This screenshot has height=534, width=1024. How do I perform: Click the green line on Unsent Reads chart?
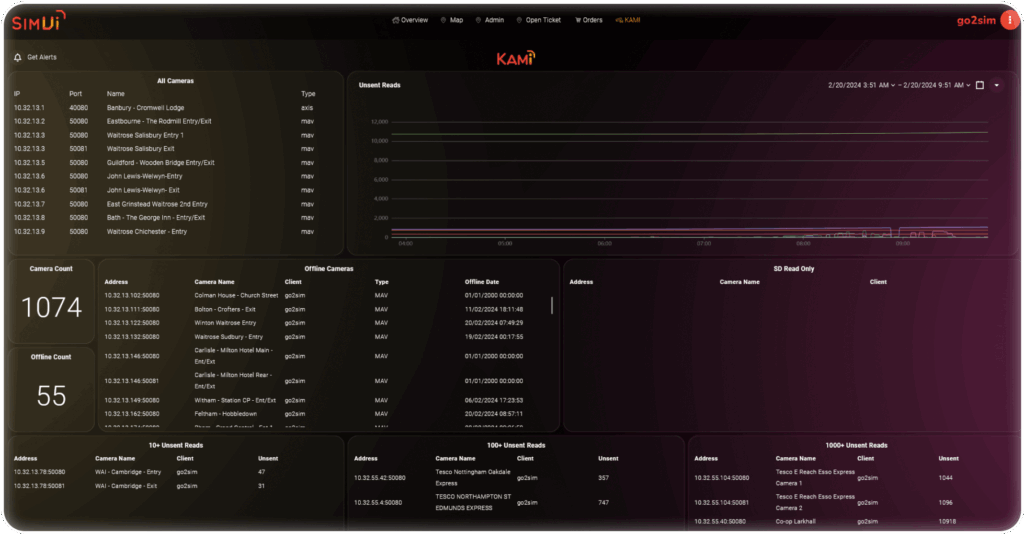point(690,133)
